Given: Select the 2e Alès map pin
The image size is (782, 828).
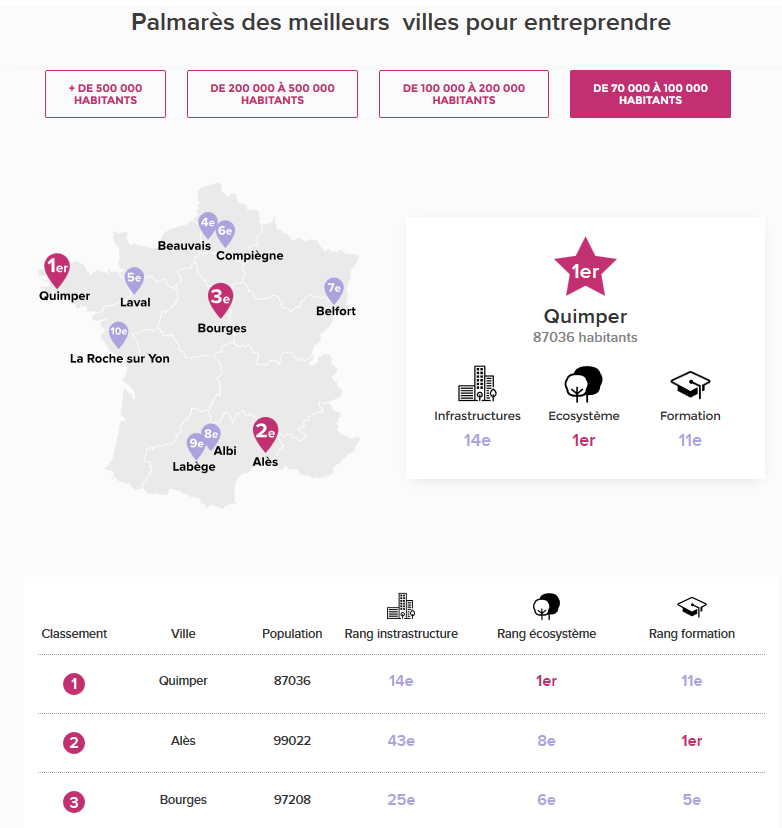Looking at the screenshot, I should pyautogui.click(x=265, y=434).
